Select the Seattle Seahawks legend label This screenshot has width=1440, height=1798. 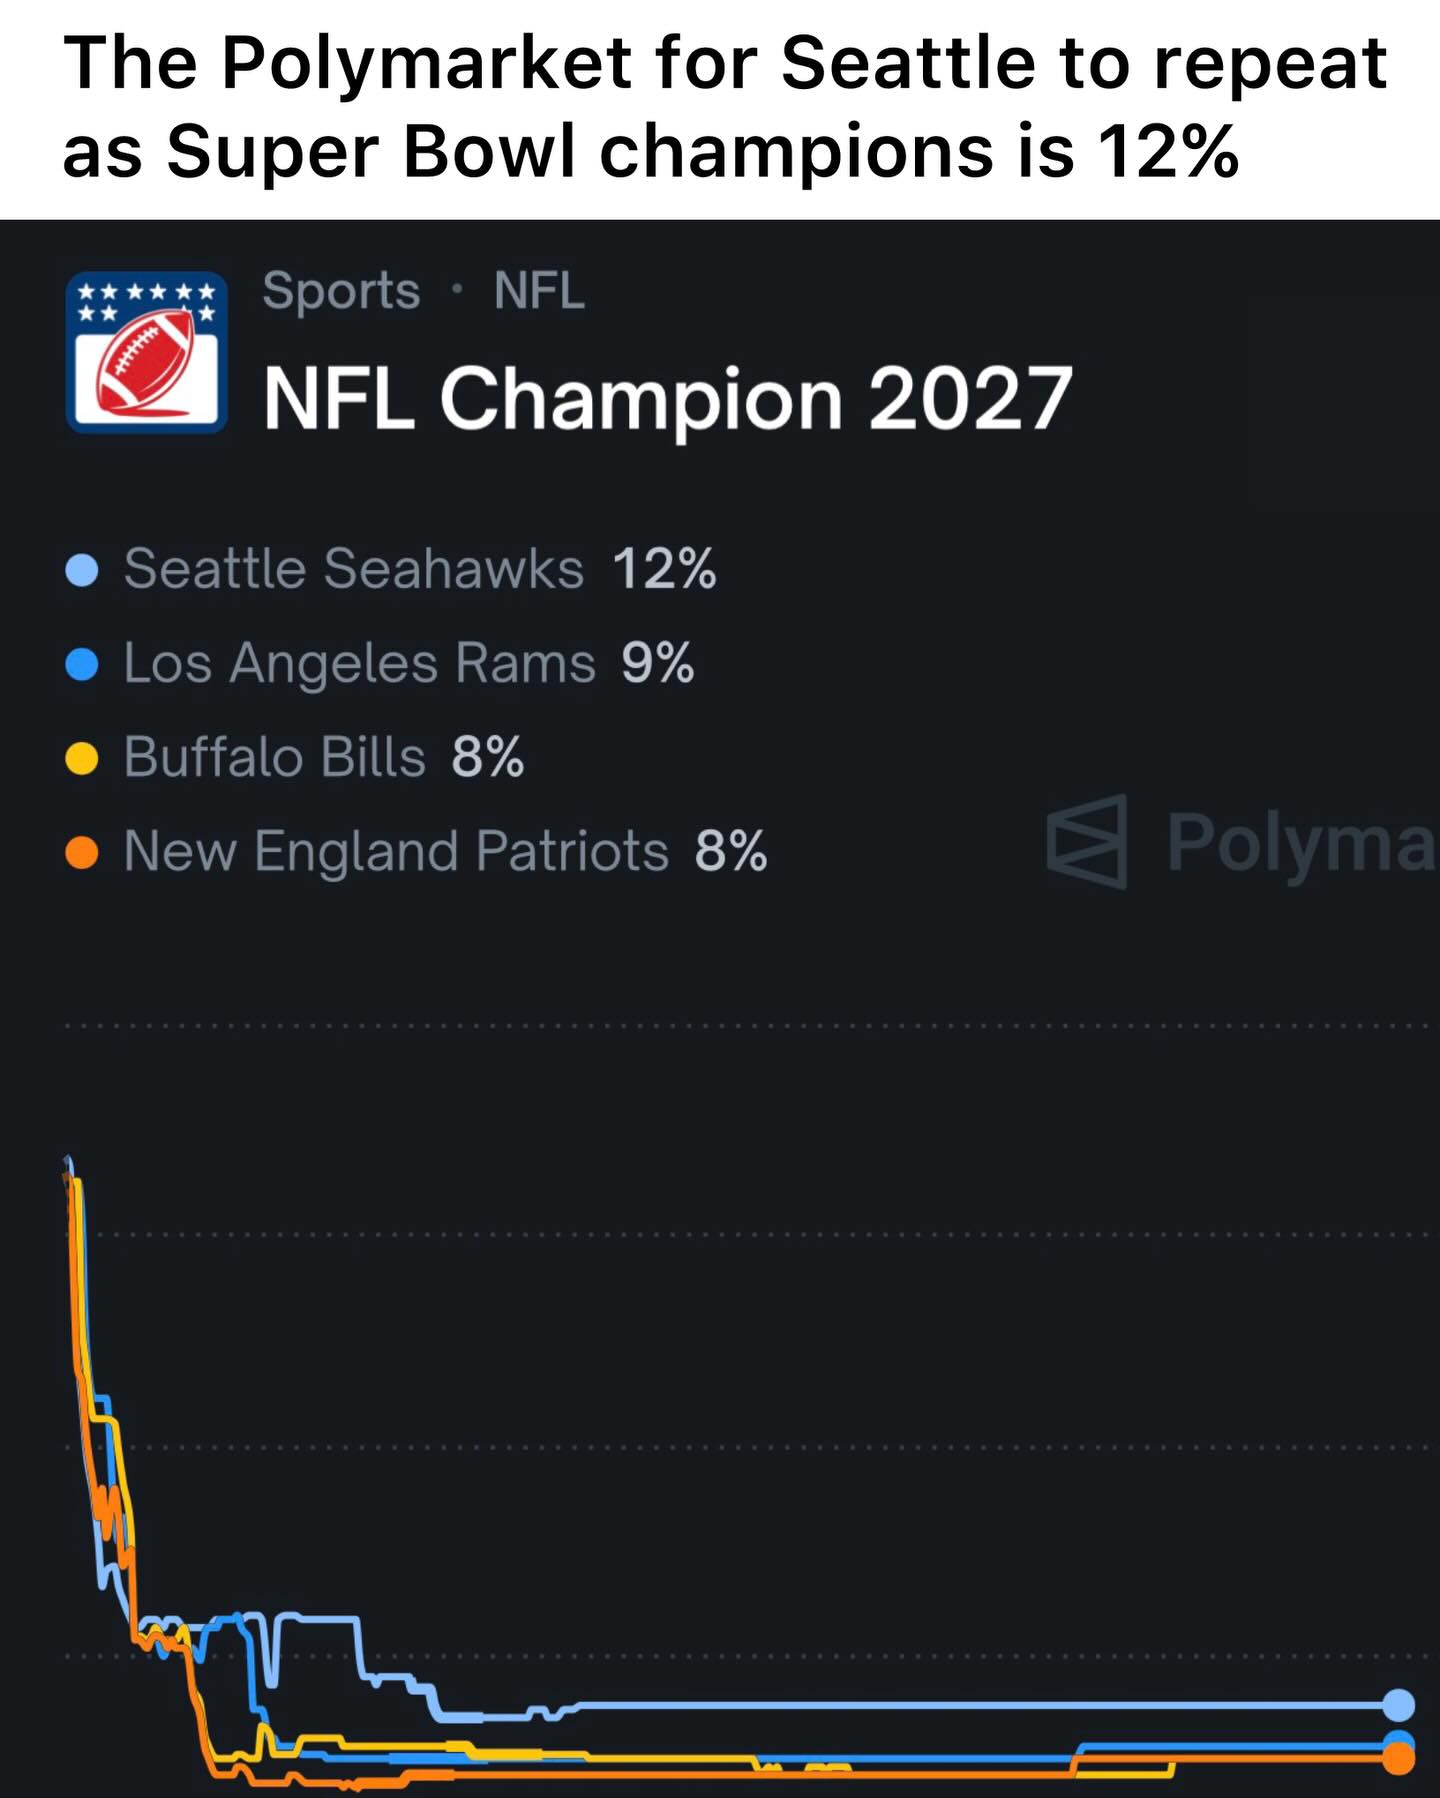[x=353, y=569]
